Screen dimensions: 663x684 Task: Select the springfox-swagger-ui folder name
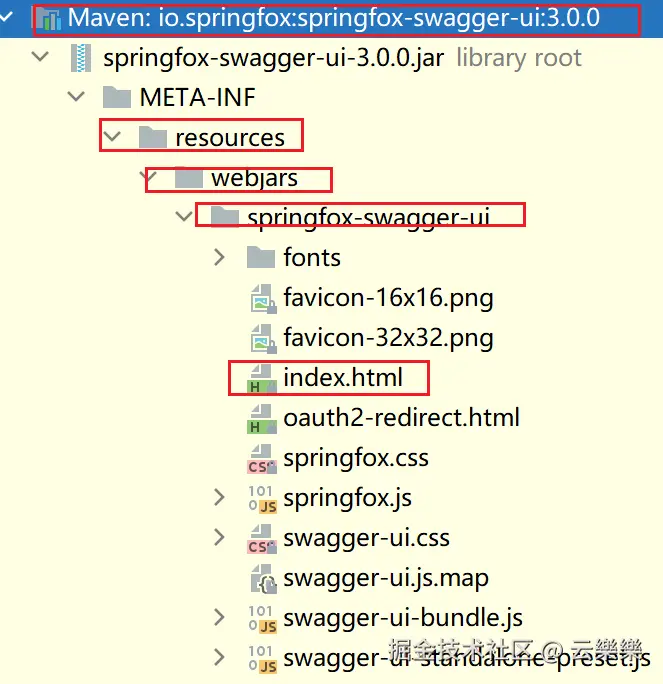(x=369, y=217)
